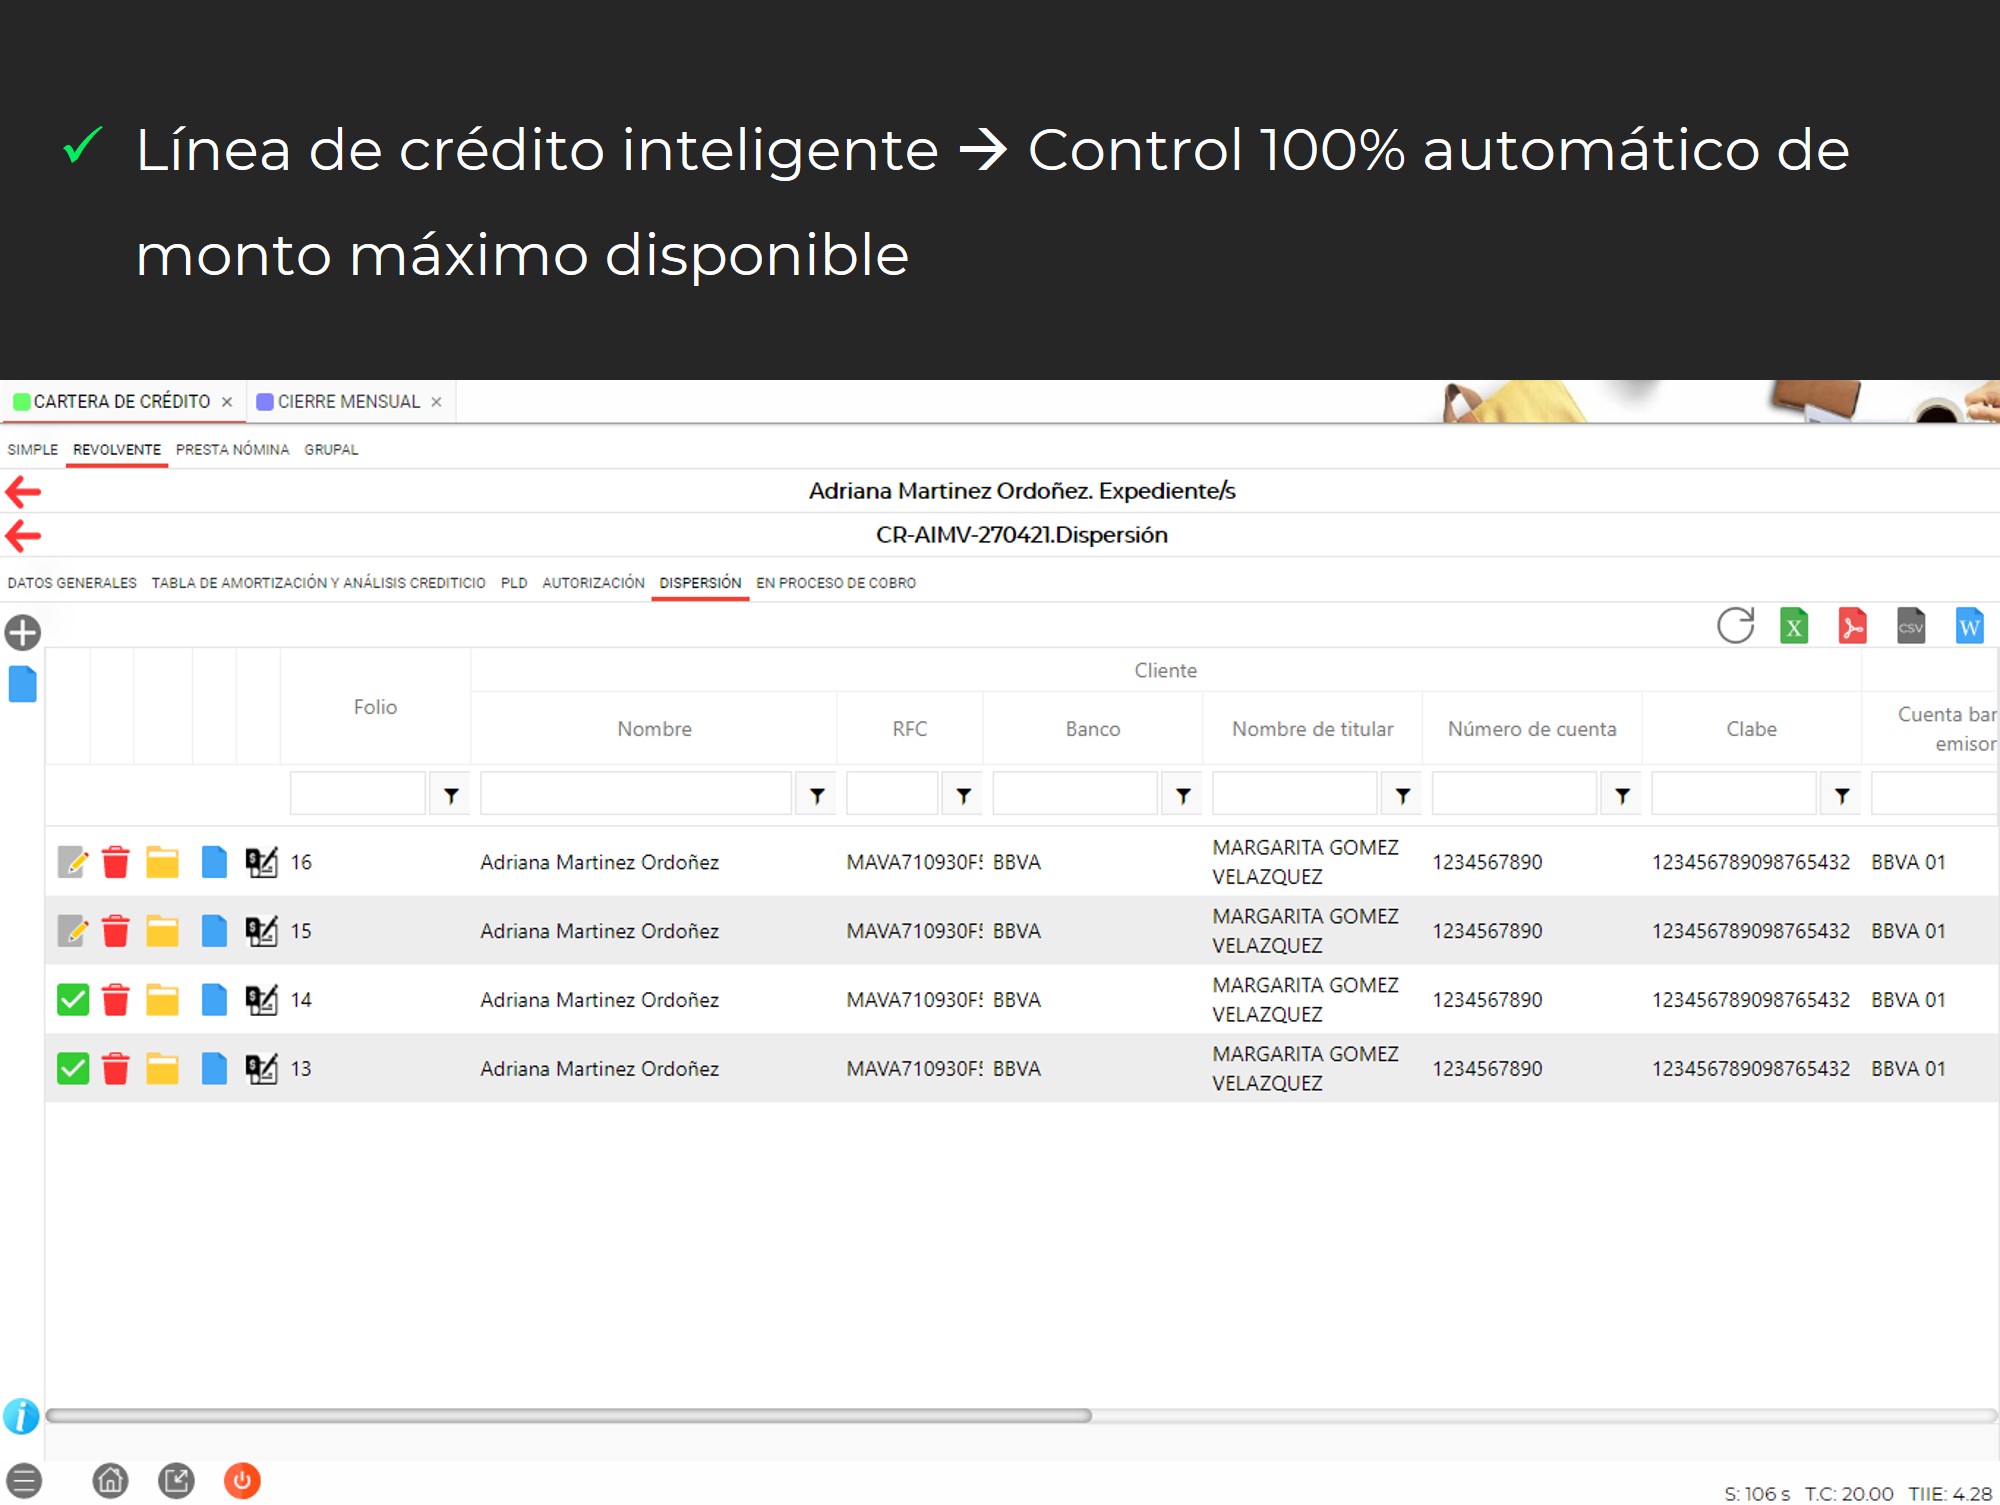The height and width of the screenshot is (1505, 2000).
Task: Open the yellow folder for folio 15
Action: click(162, 931)
